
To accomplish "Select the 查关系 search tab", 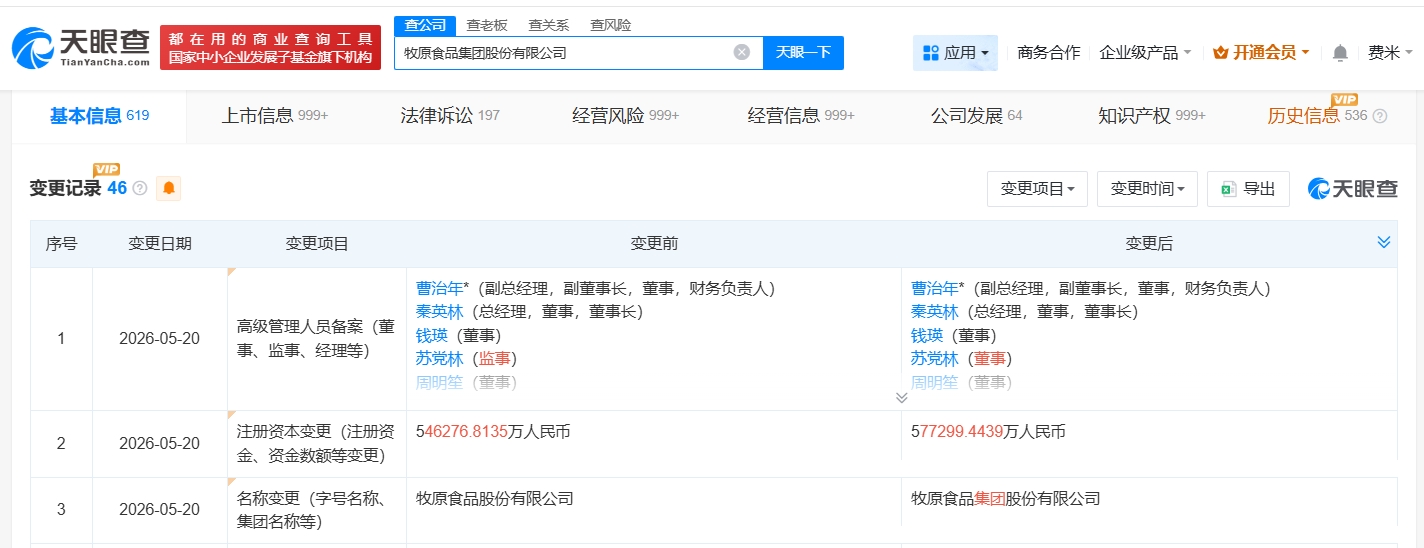I will (548, 25).
